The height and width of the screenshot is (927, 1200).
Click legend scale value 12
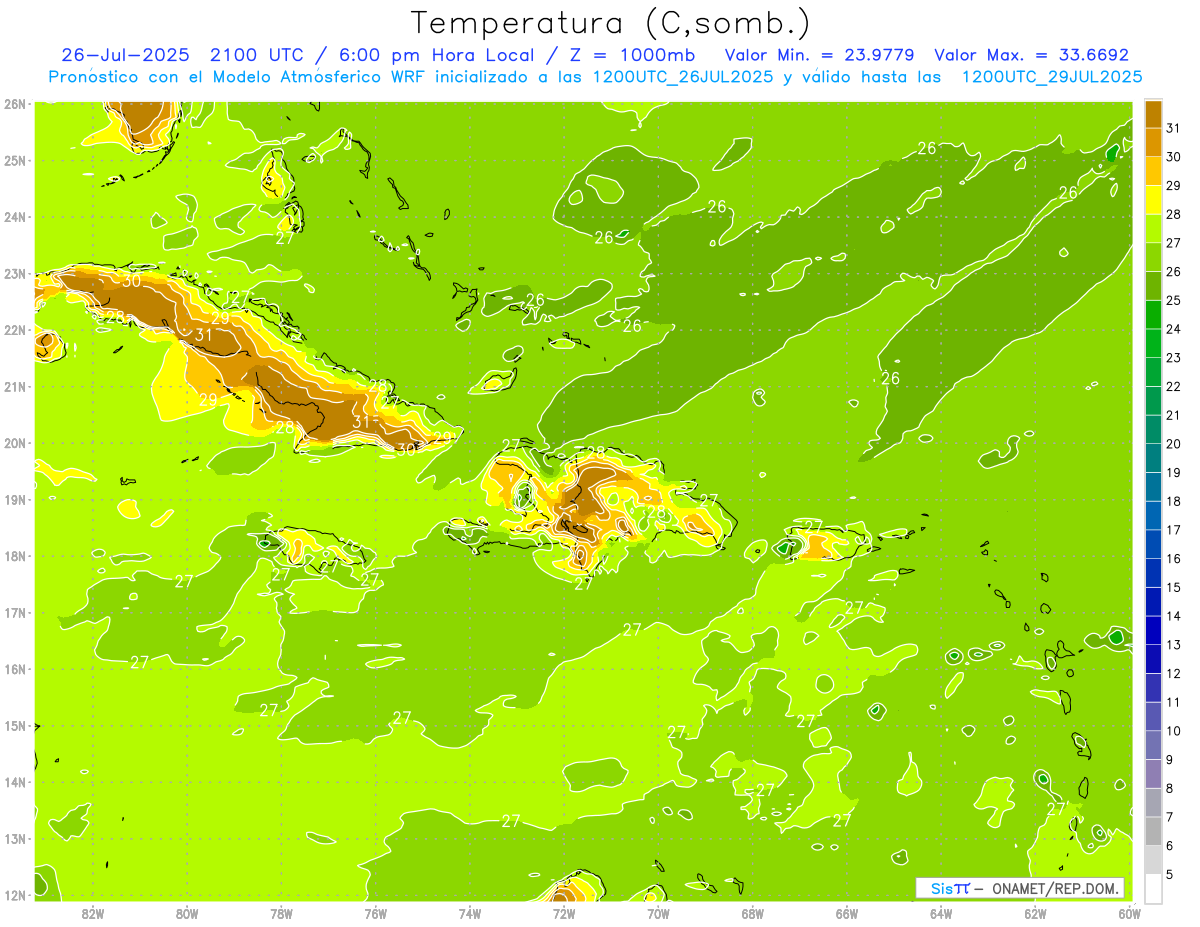click(x=1174, y=673)
